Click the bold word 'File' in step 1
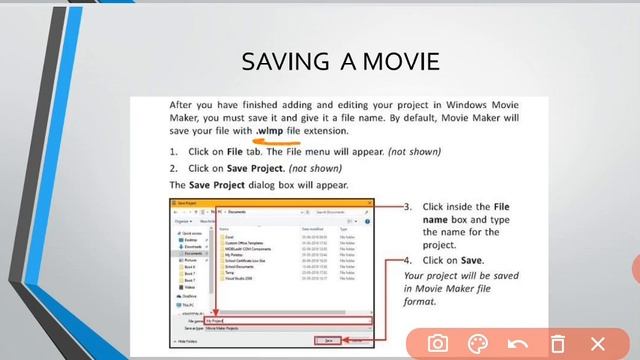The width and height of the screenshot is (640, 360). click(x=235, y=152)
